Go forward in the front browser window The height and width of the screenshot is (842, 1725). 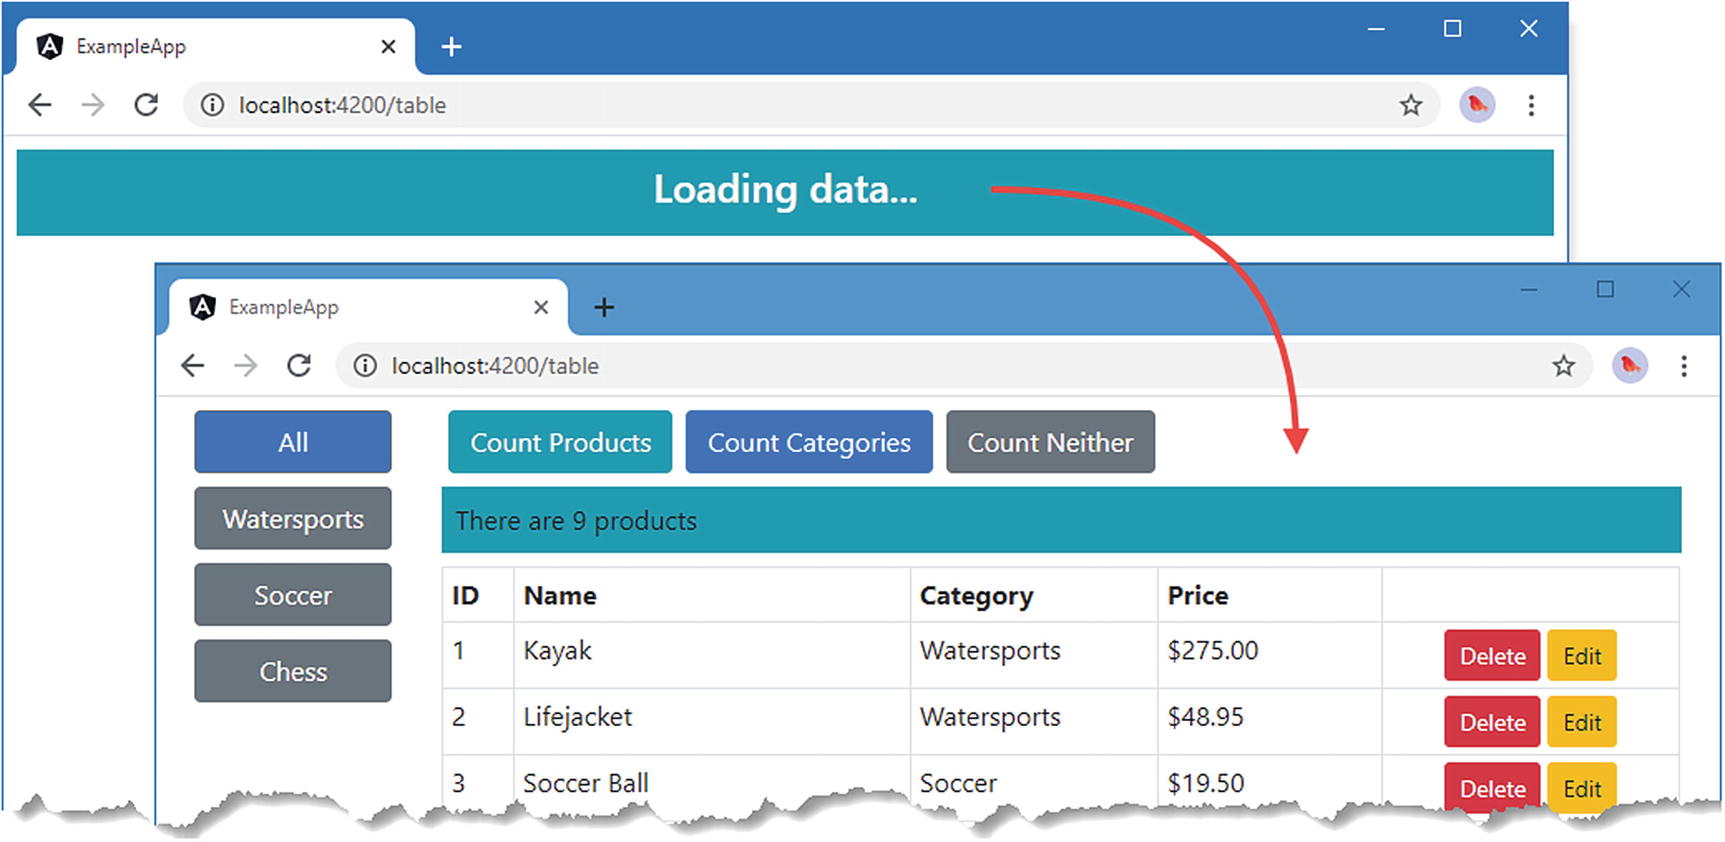246,366
